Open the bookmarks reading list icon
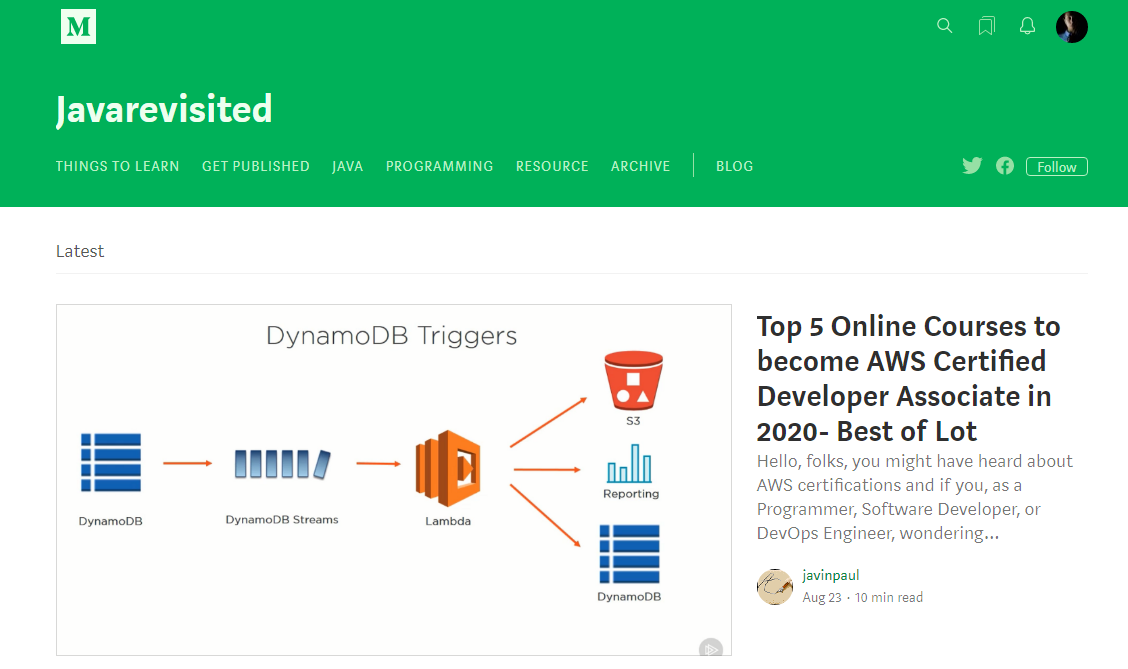 (x=986, y=26)
